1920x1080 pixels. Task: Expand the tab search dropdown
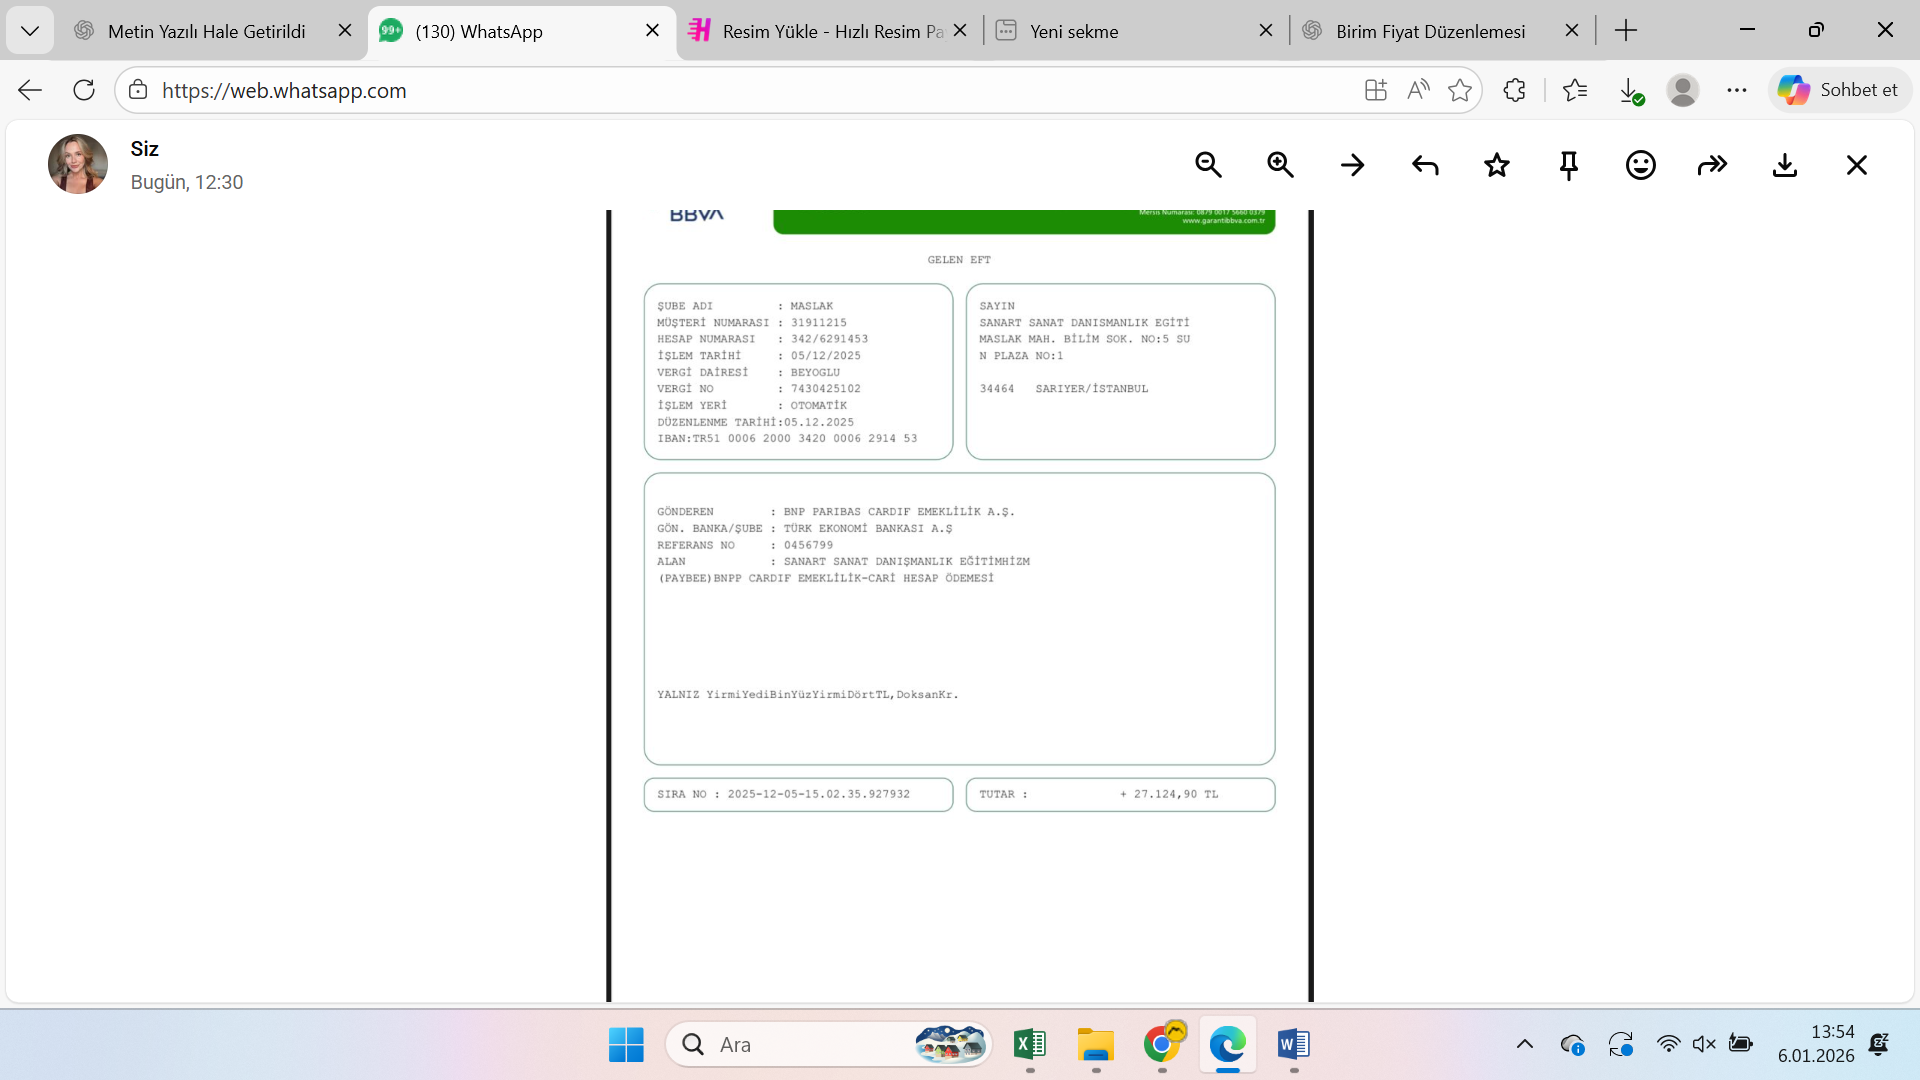[30, 31]
